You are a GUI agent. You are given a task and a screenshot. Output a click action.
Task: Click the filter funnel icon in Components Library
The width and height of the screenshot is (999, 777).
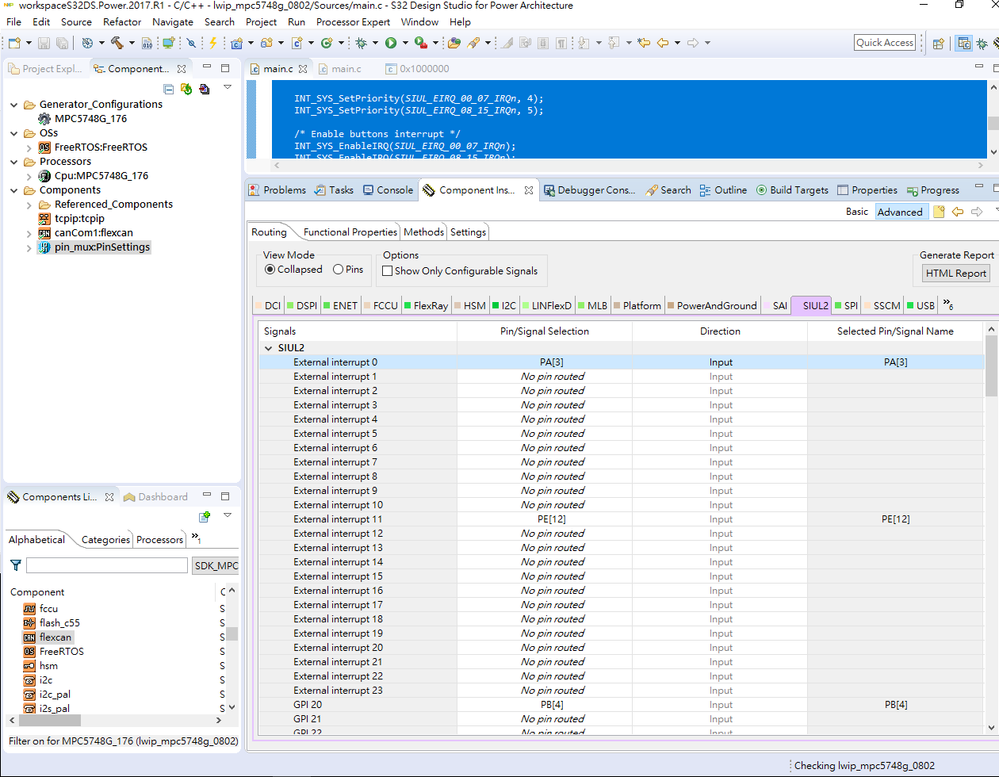[x=15, y=565]
